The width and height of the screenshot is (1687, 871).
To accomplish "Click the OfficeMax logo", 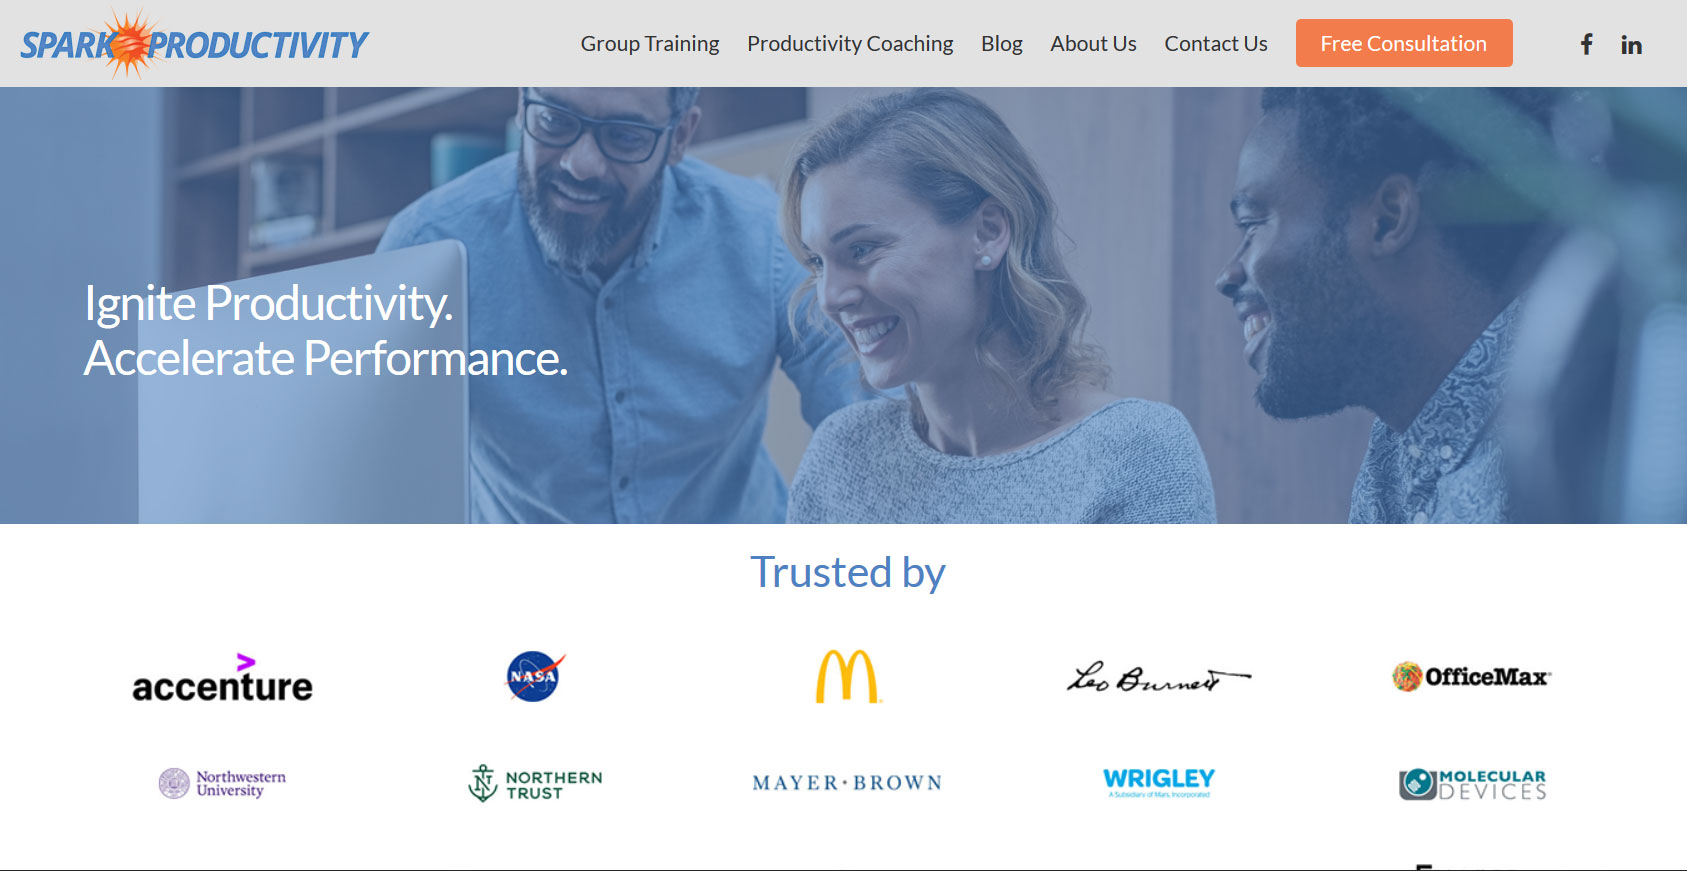I will pyautogui.click(x=1471, y=677).
